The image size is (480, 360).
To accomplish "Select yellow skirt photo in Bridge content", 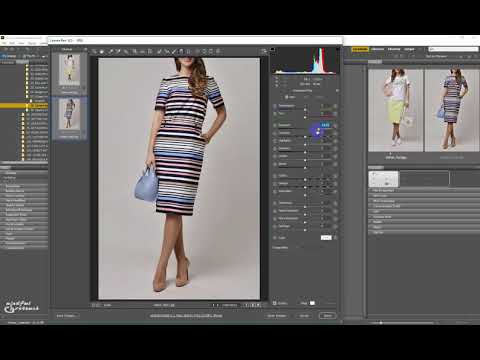I will (x=396, y=110).
